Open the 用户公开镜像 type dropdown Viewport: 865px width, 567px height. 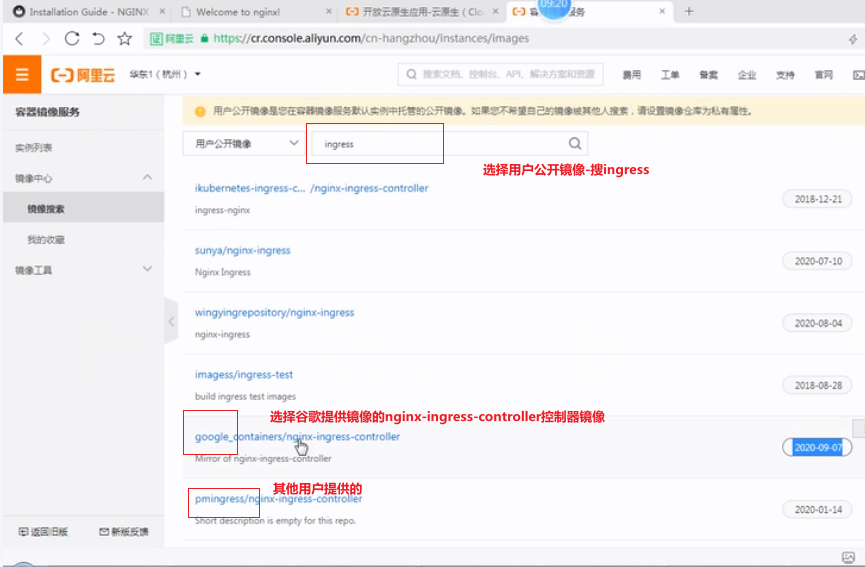click(x=243, y=144)
